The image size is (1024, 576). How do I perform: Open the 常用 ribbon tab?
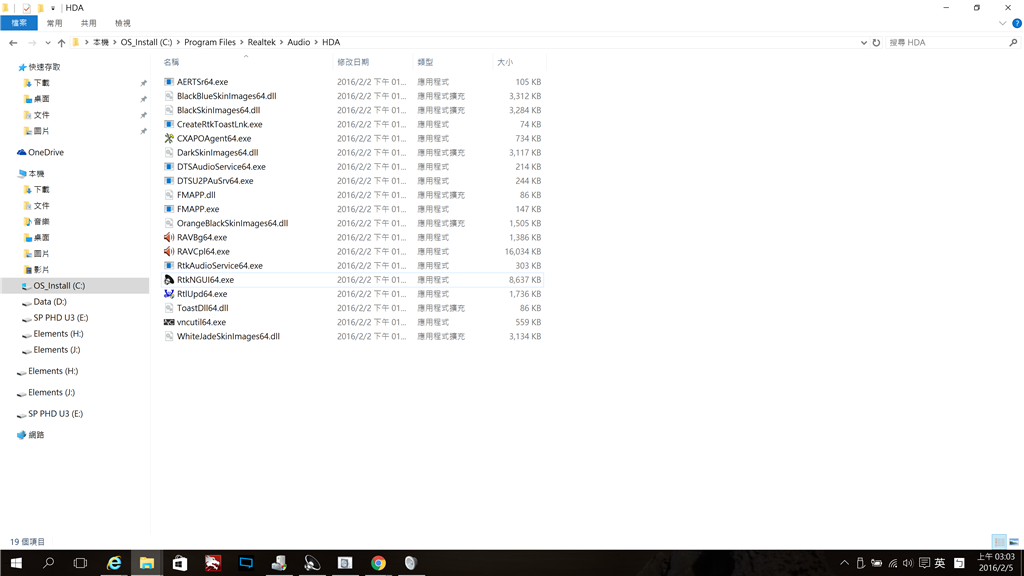[54, 24]
